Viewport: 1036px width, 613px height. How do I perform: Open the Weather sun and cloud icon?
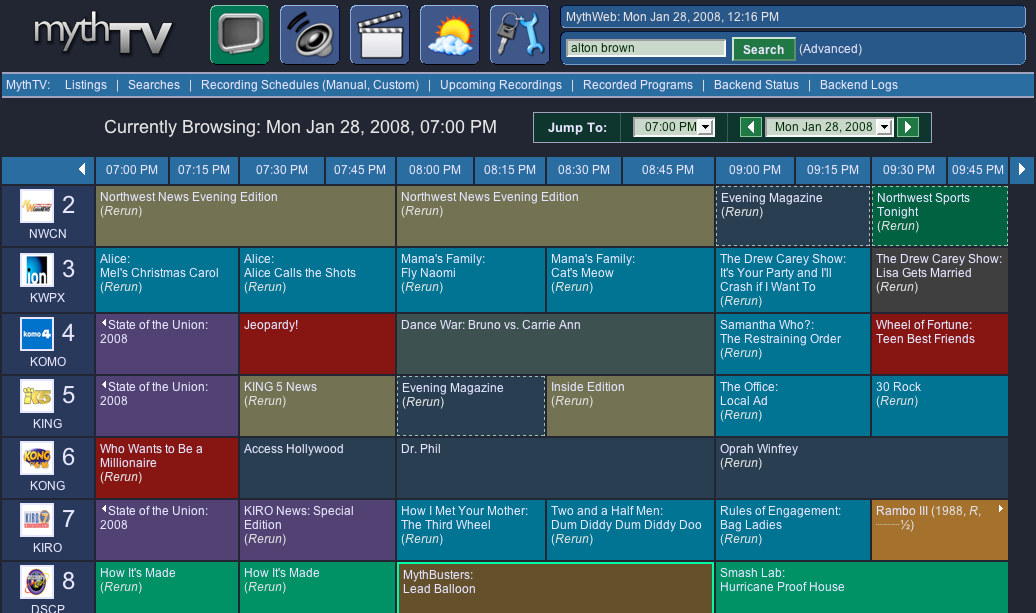click(x=449, y=35)
